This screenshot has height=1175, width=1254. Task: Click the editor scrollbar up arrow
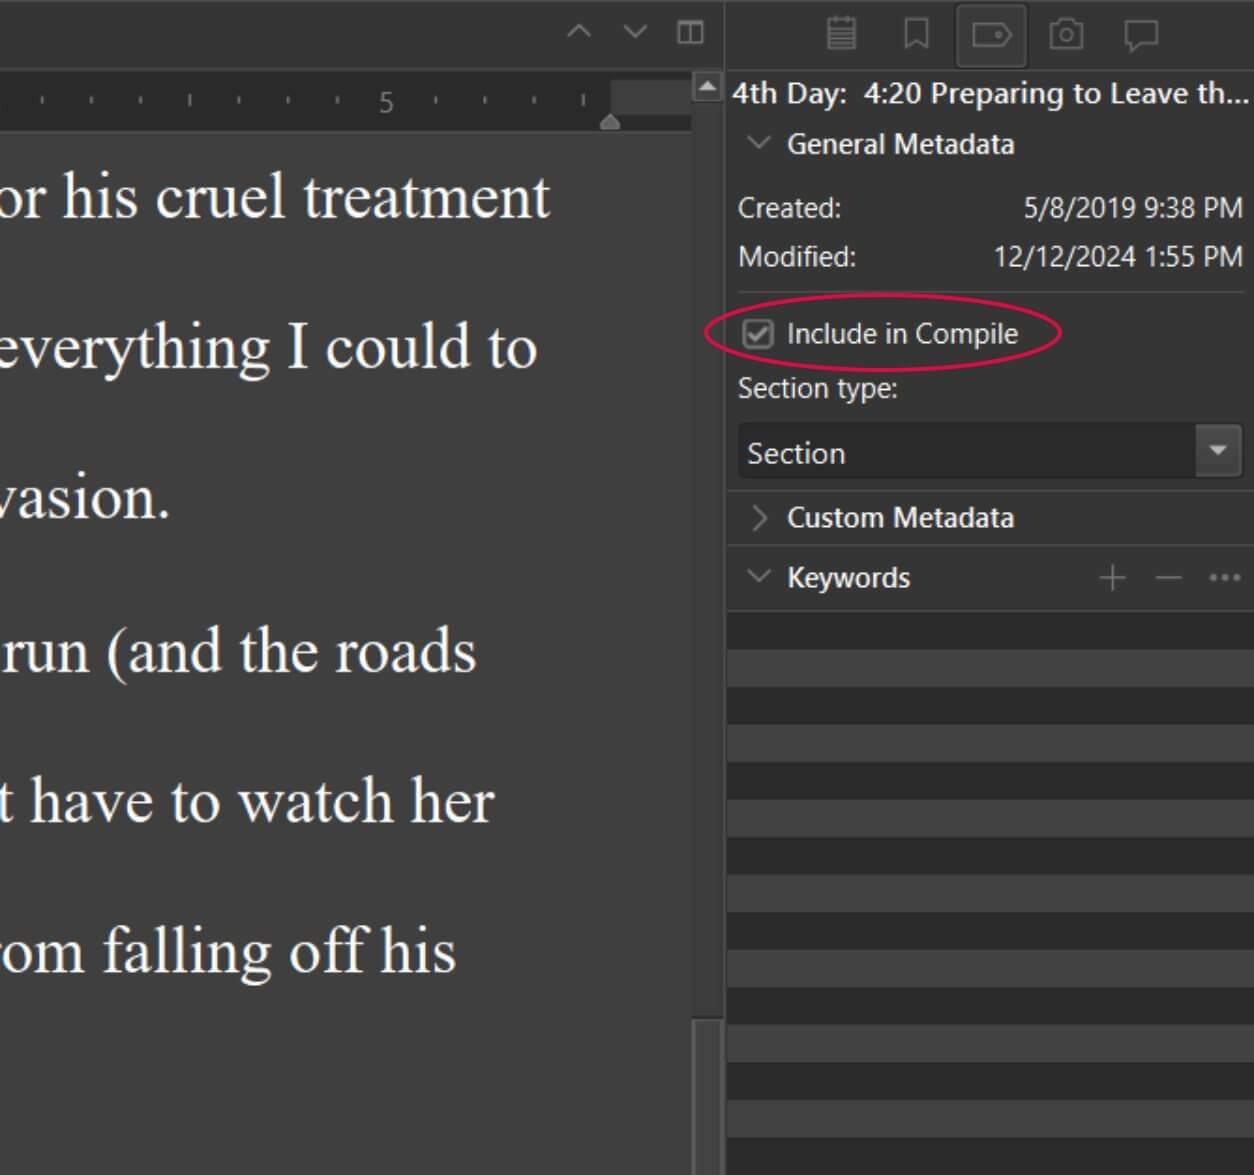click(x=707, y=88)
